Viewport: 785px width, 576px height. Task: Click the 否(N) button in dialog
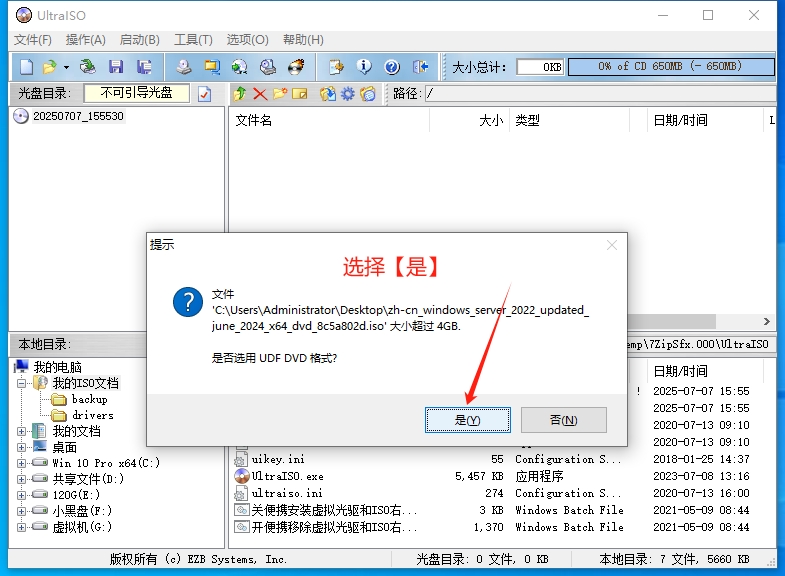(564, 420)
